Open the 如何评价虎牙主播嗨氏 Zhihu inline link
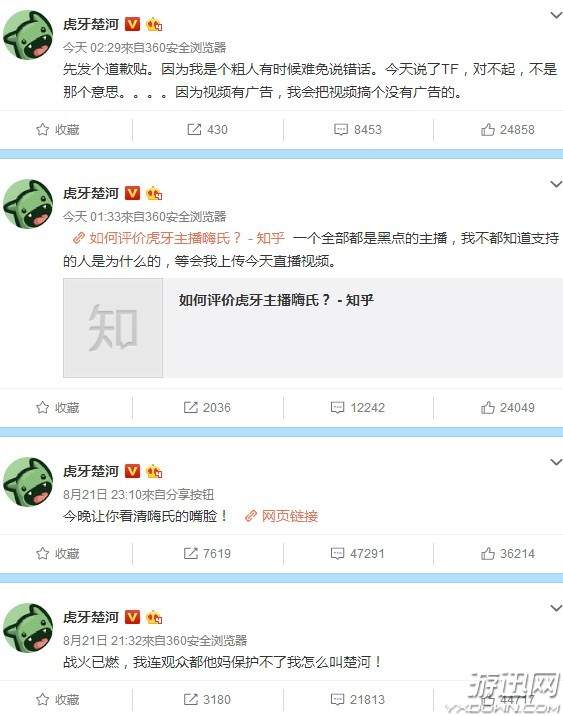The image size is (563, 716). point(179,238)
